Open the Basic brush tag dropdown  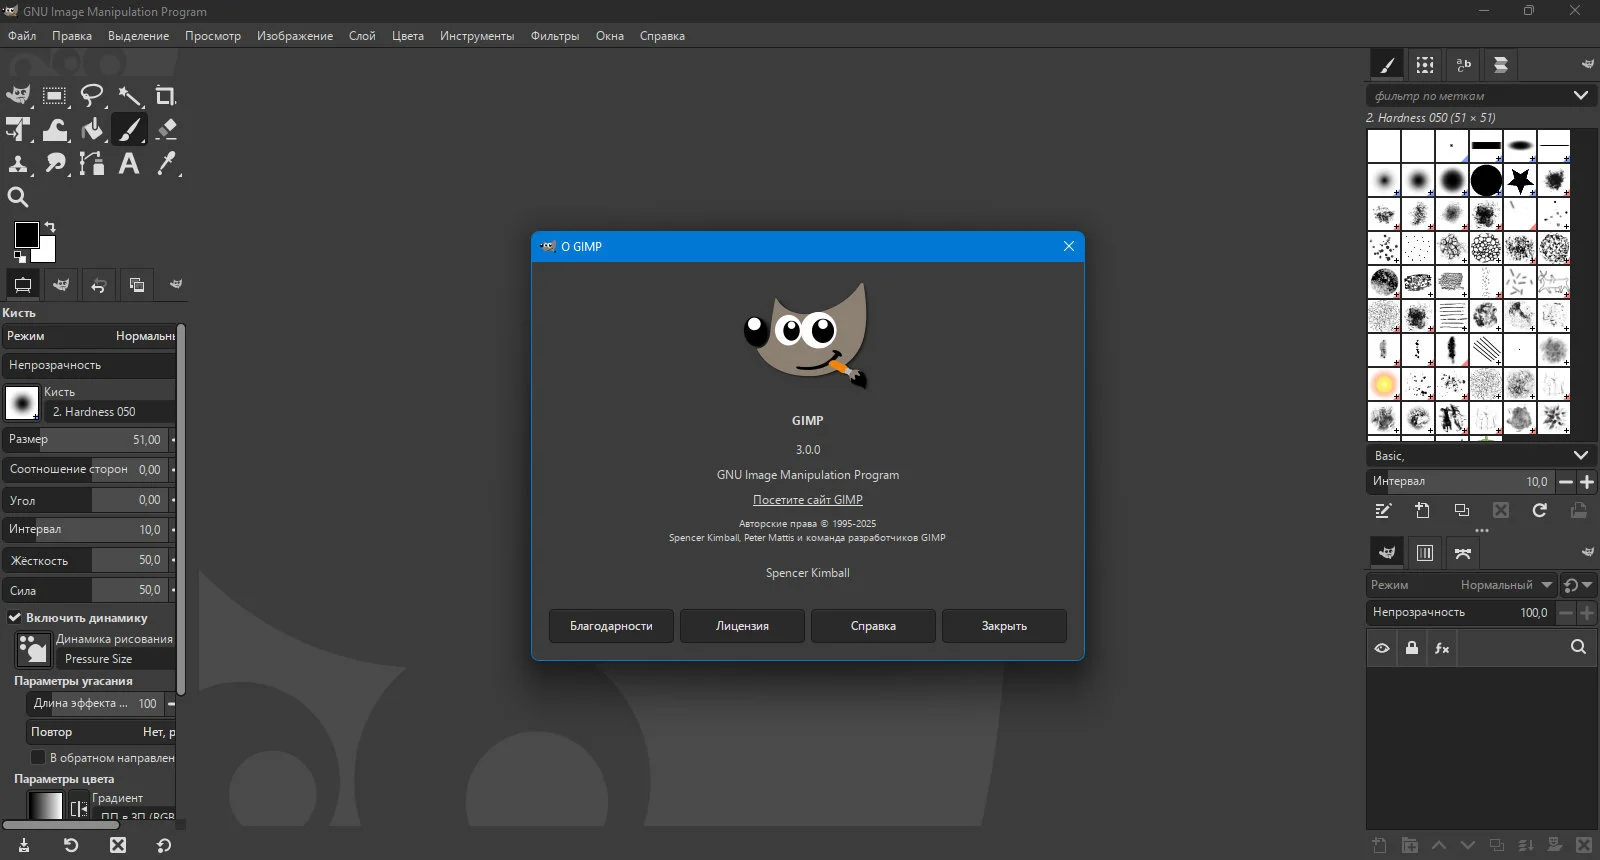click(1581, 455)
